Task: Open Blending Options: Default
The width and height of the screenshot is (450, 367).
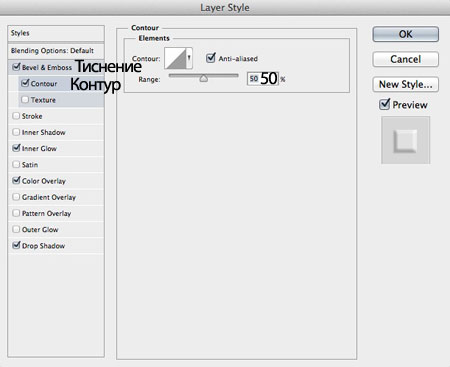Action: [56, 51]
